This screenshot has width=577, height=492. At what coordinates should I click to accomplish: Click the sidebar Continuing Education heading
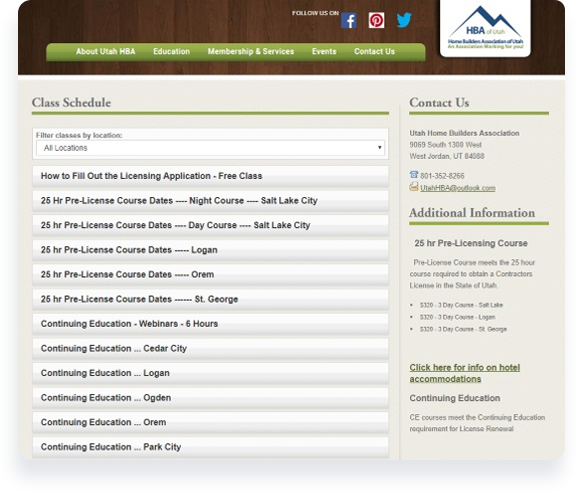click(455, 398)
